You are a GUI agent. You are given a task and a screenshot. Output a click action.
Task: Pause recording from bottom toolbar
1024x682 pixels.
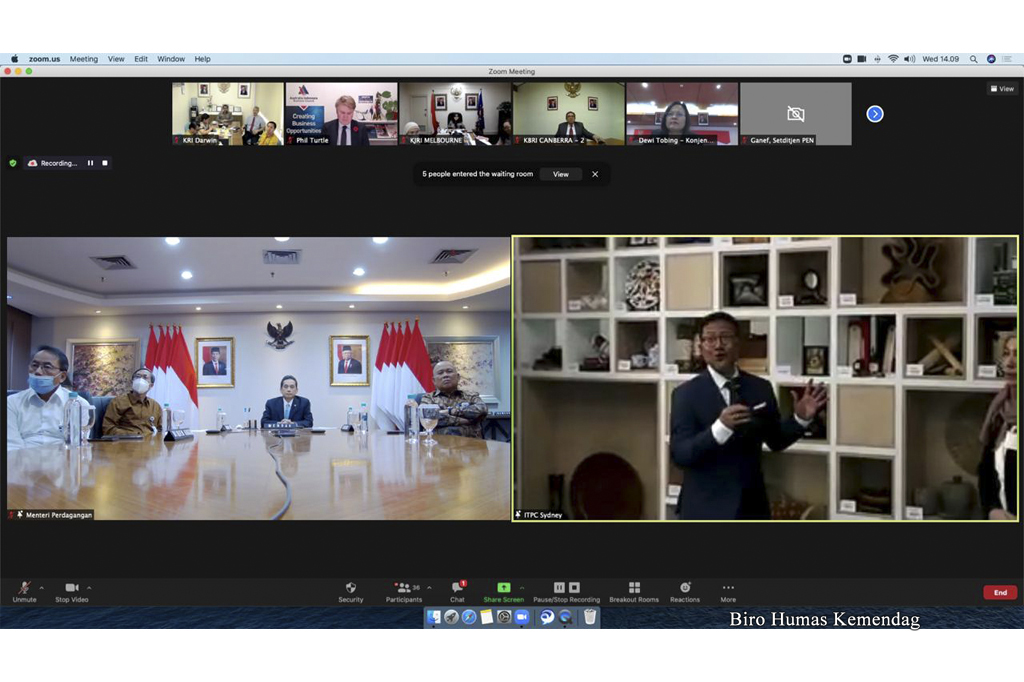point(559,587)
